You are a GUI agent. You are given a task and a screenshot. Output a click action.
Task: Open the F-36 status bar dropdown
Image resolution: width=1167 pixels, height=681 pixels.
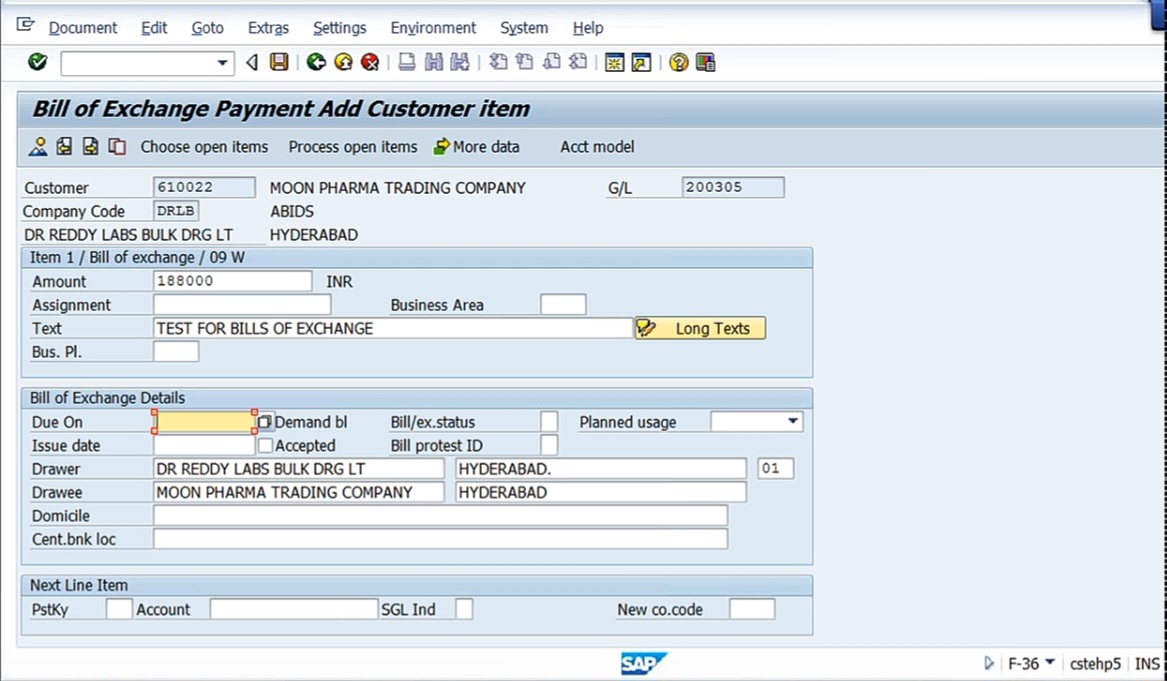click(1050, 662)
